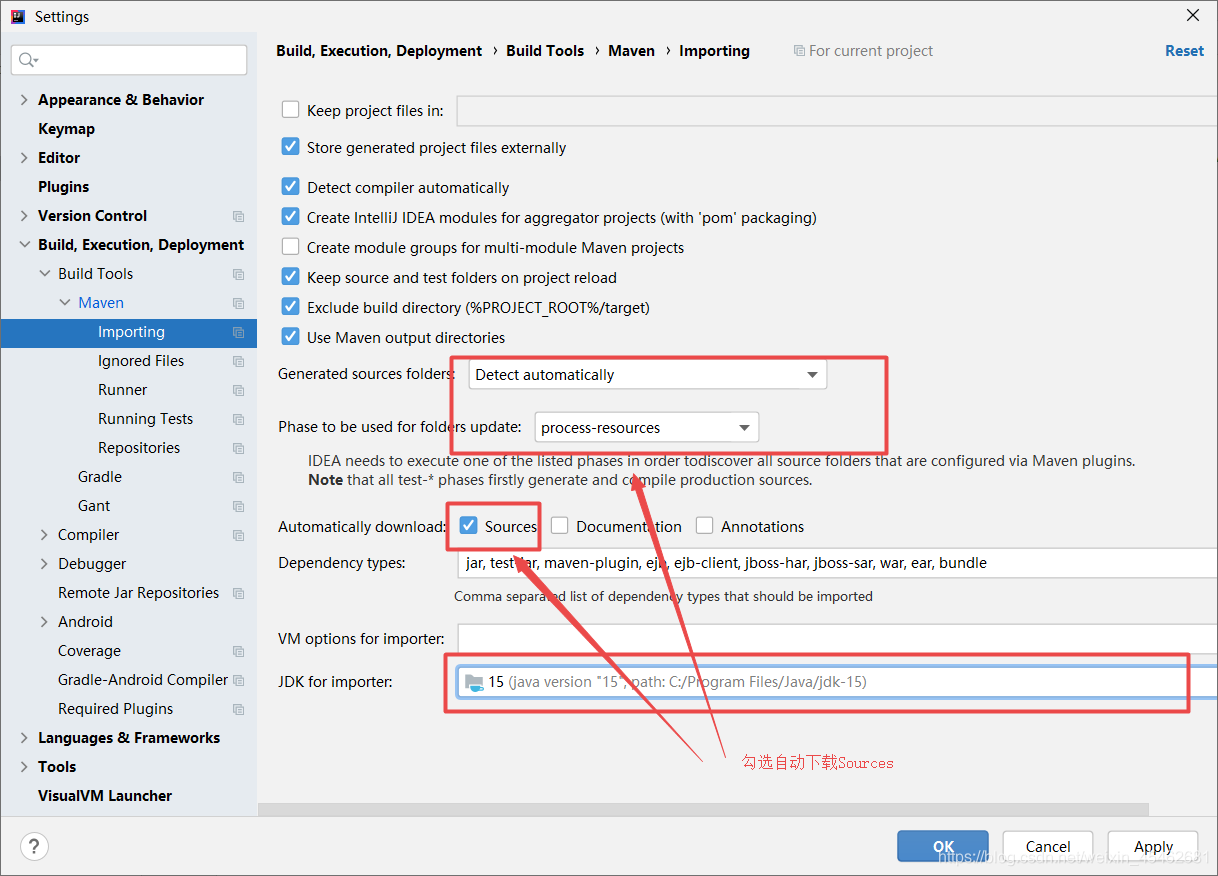The height and width of the screenshot is (876, 1218).
Task: Toggle Detect compiler automatically
Action: pos(290,187)
